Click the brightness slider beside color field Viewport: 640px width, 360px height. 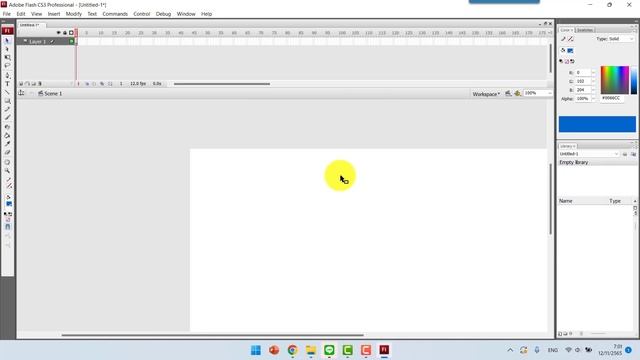coord(633,80)
